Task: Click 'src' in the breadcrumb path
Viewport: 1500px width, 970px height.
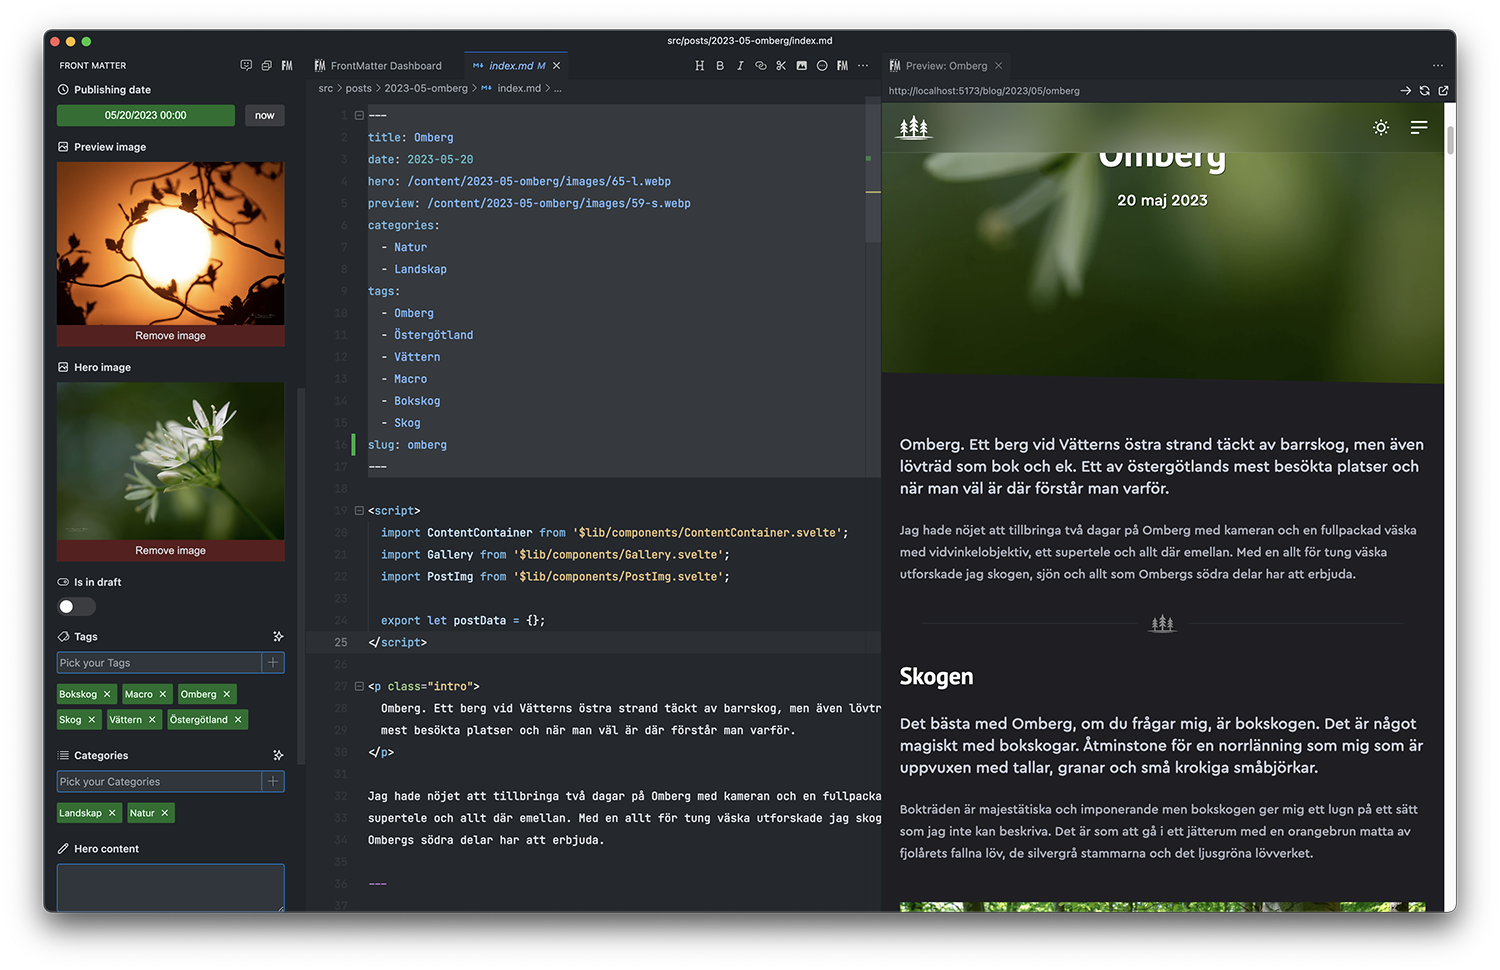Action: 325,88
